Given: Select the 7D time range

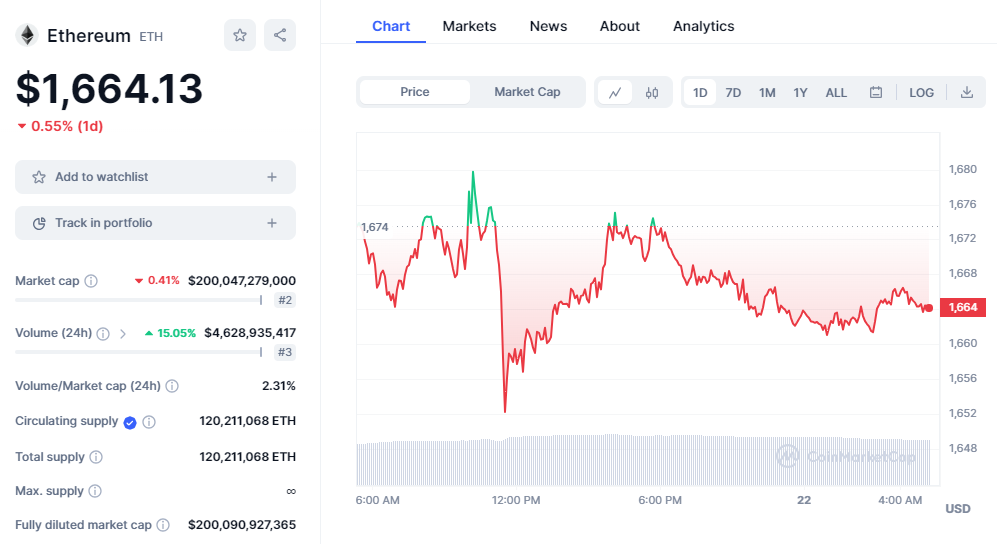Looking at the screenshot, I should click(x=733, y=93).
